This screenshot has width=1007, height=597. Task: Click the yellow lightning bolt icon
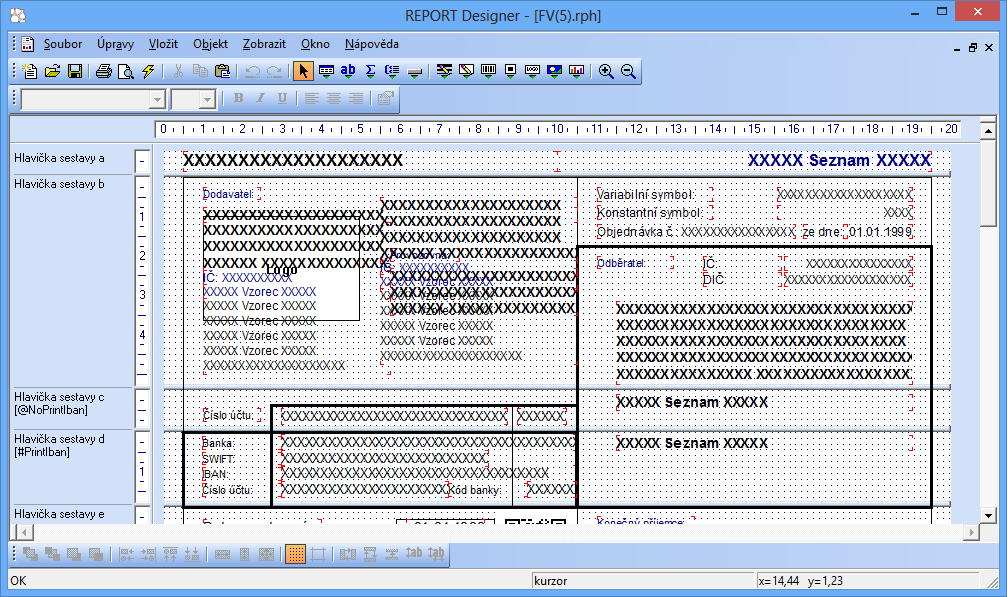point(148,71)
